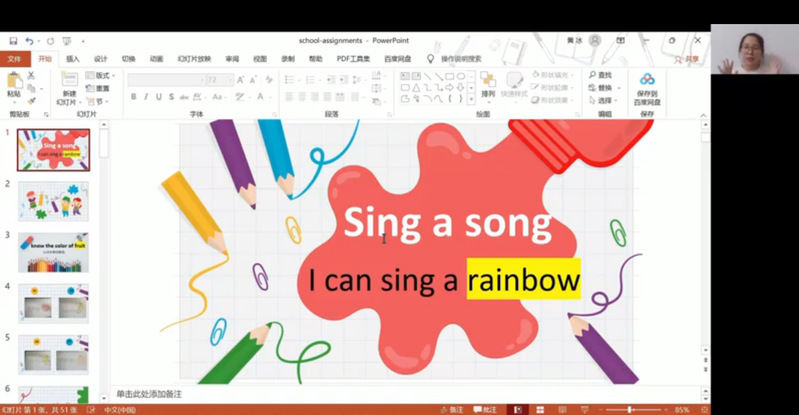This screenshot has width=799, height=415.
Task: Open the File menu button
Action: (x=14, y=59)
